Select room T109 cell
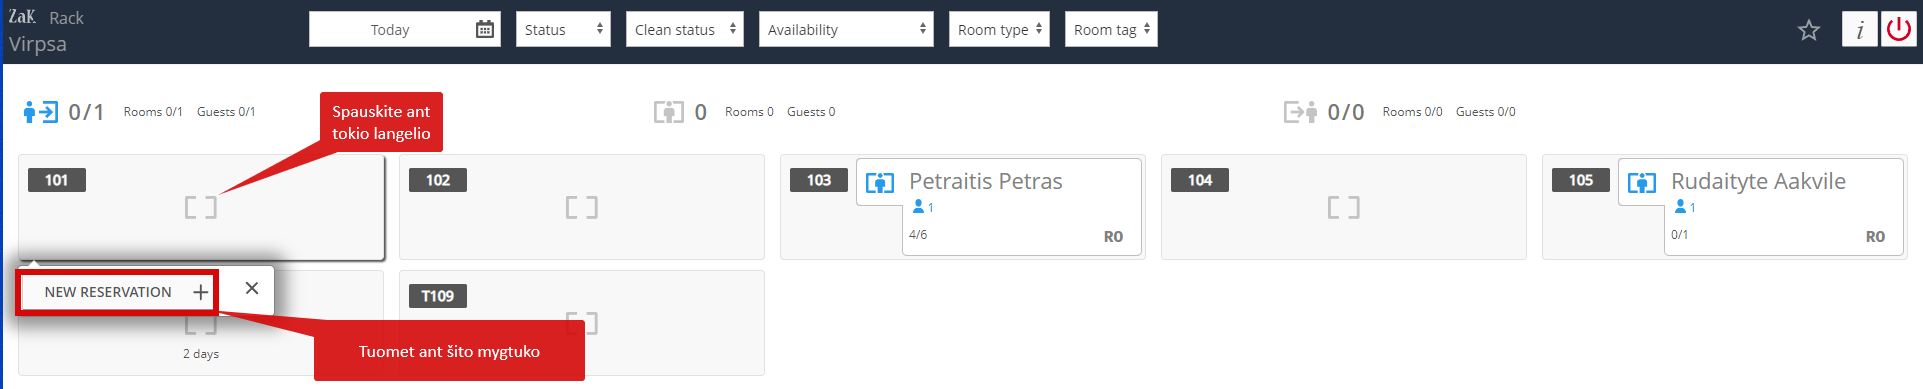The height and width of the screenshot is (389, 1923). click(x=582, y=323)
